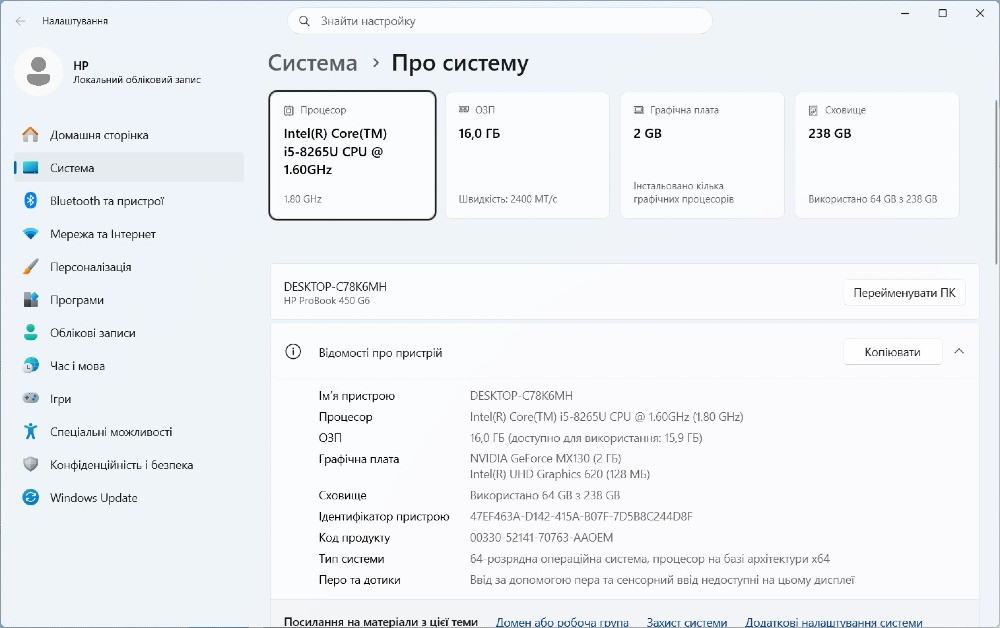Open Програми section
This screenshot has width=1000, height=628.
tap(129, 300)
